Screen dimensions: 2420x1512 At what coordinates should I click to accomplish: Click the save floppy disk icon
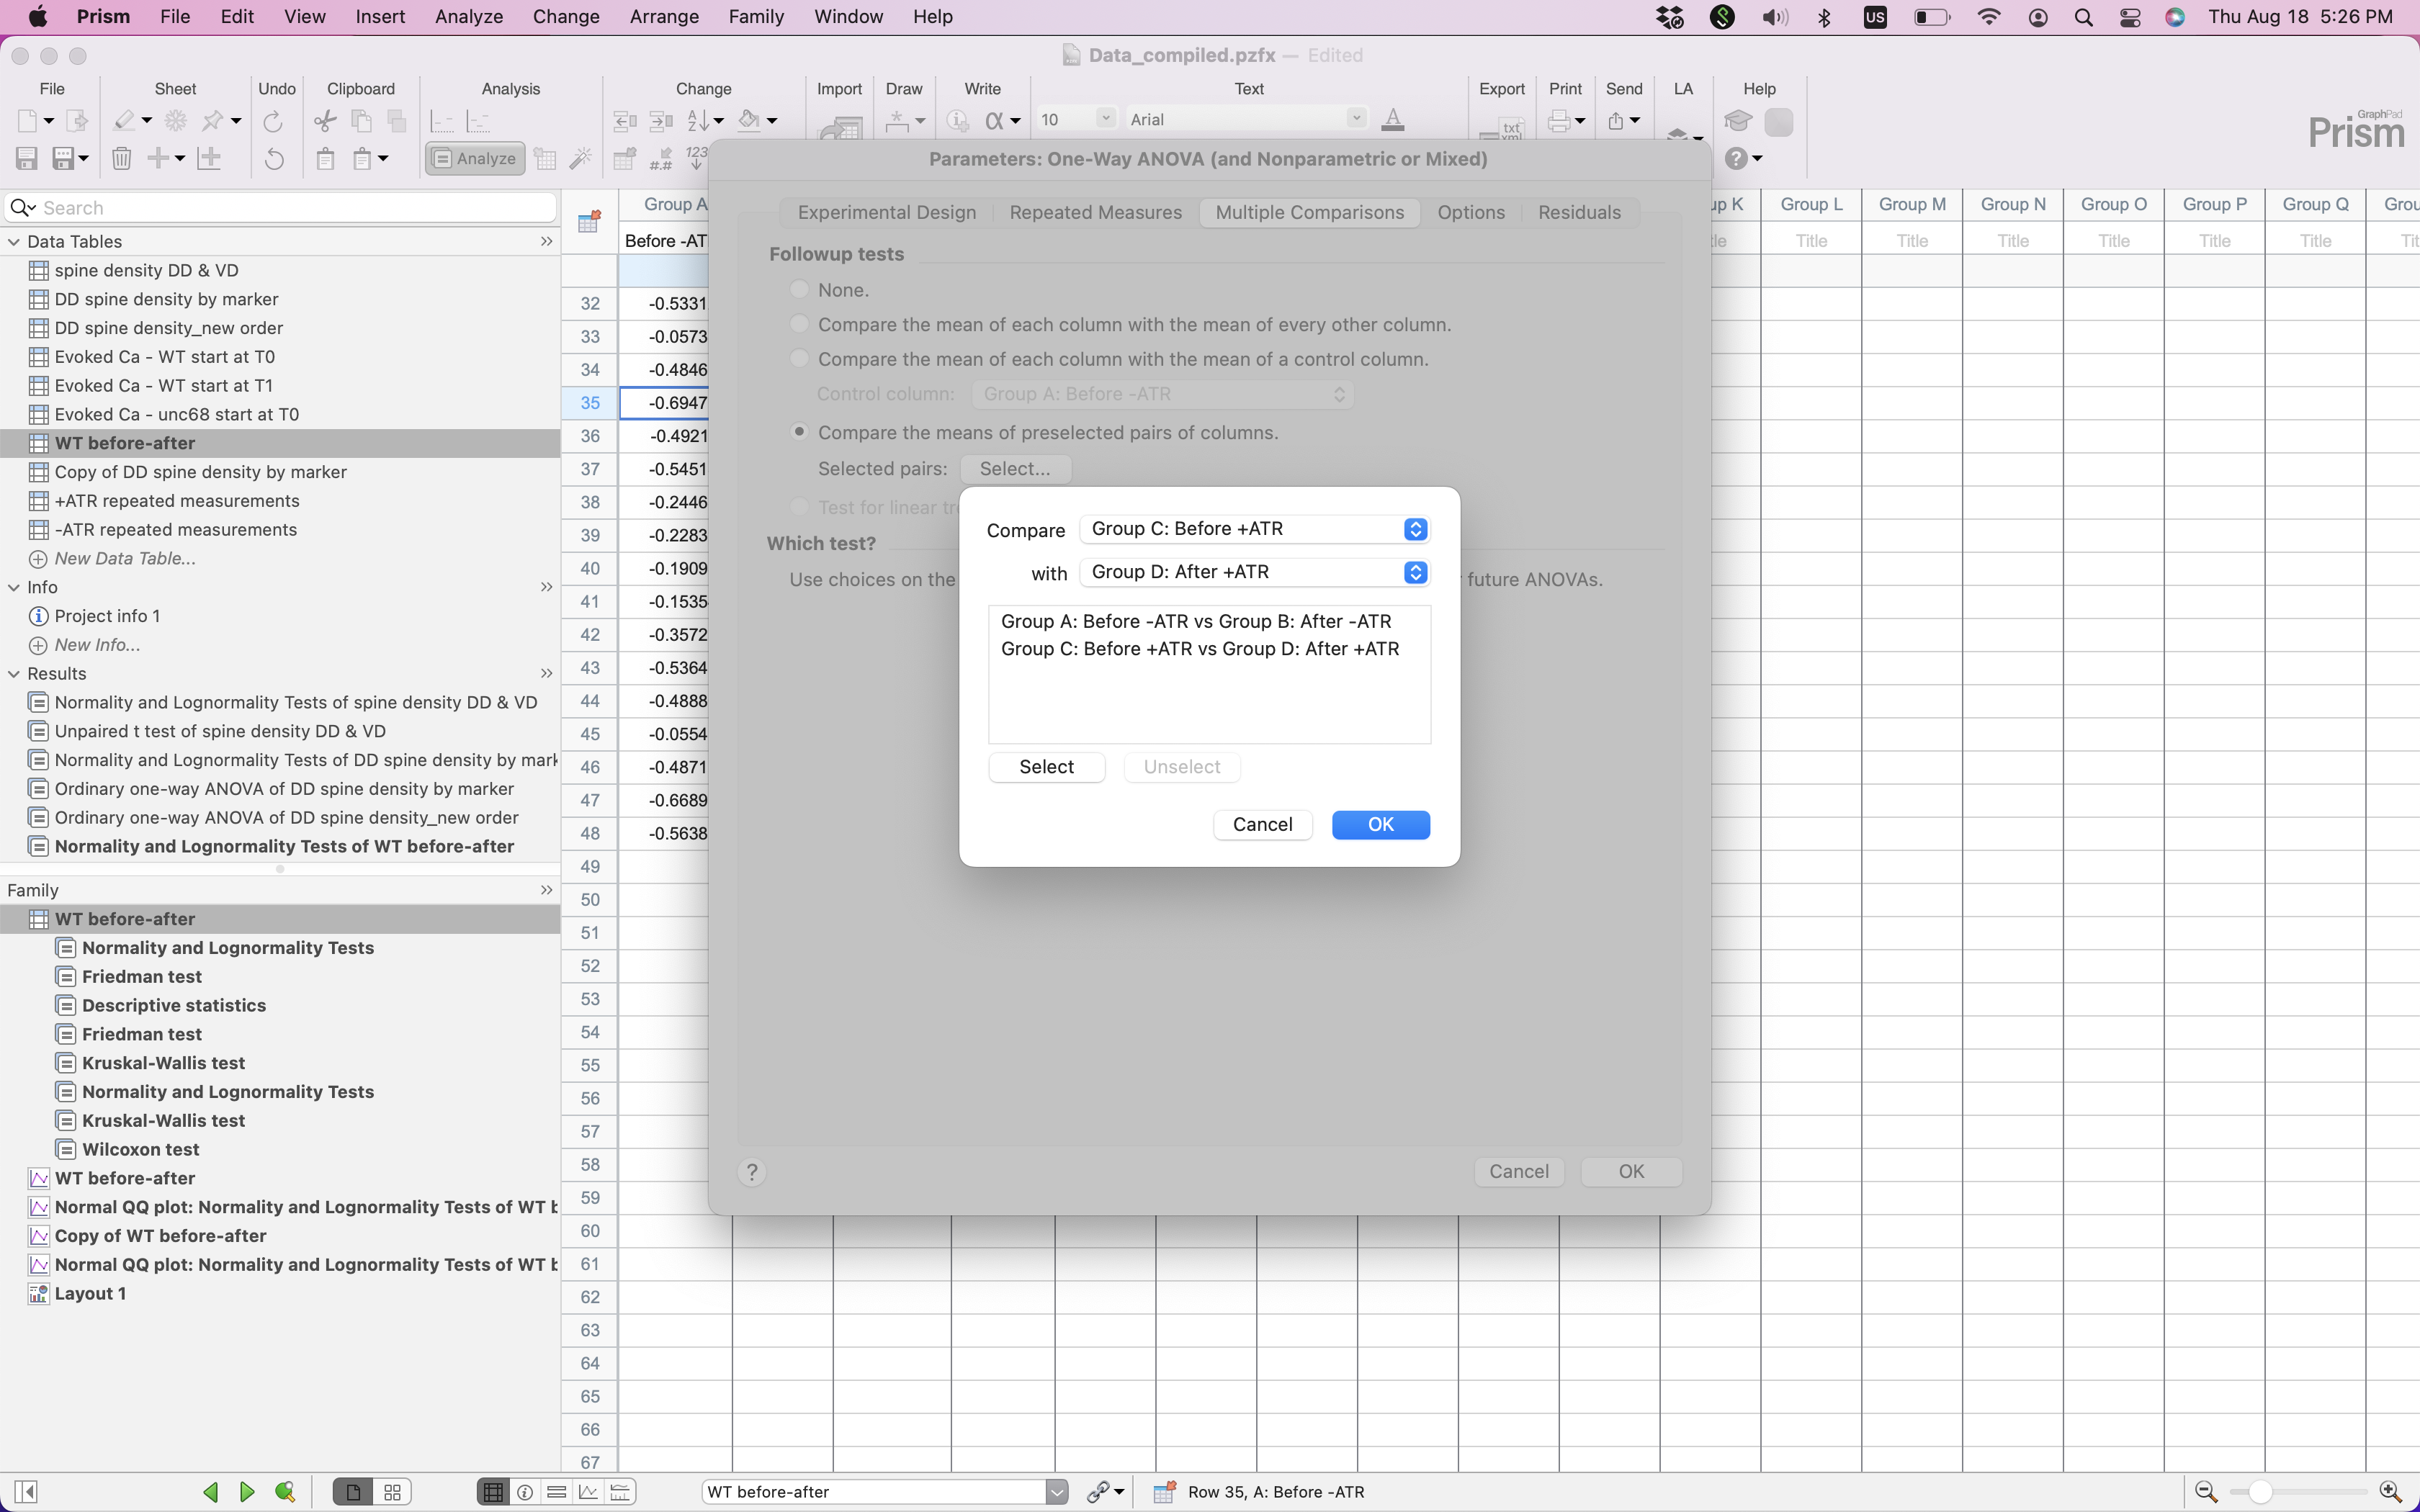pos(27,158)
